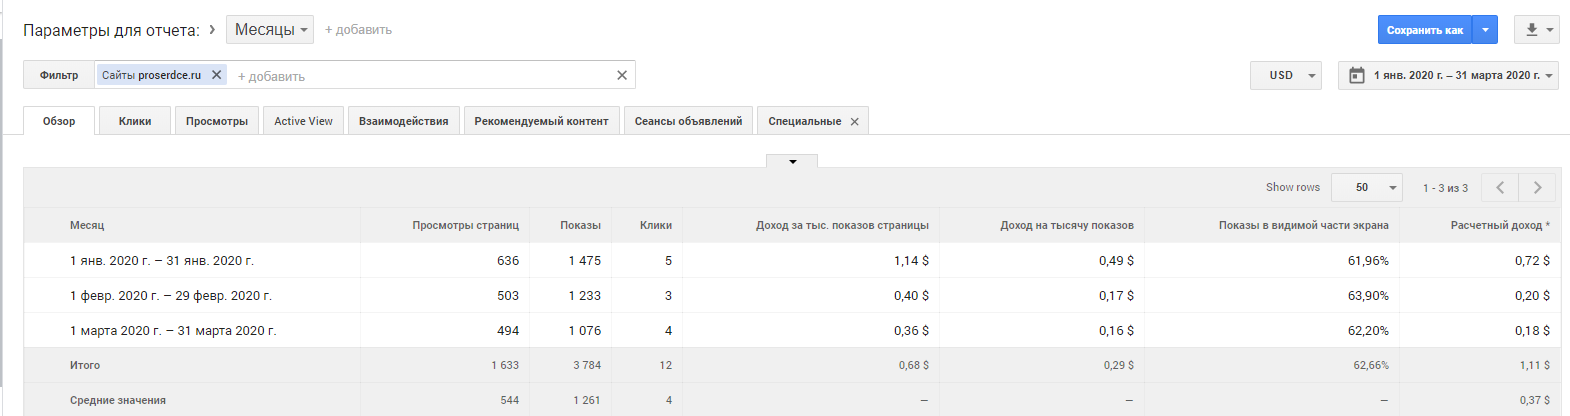Go to the next results page
Viewport: 1570px width, 416px height.
(1537, 187)
